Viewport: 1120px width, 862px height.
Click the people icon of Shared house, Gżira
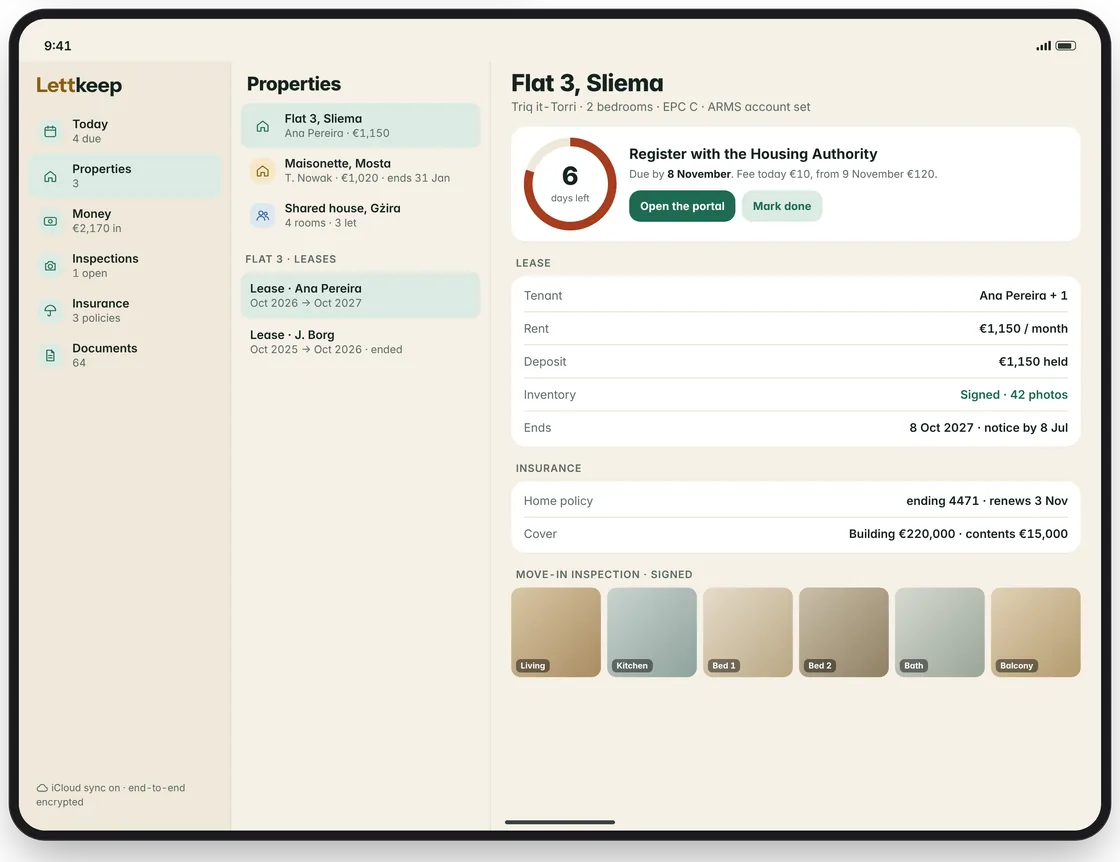[263, 215]
